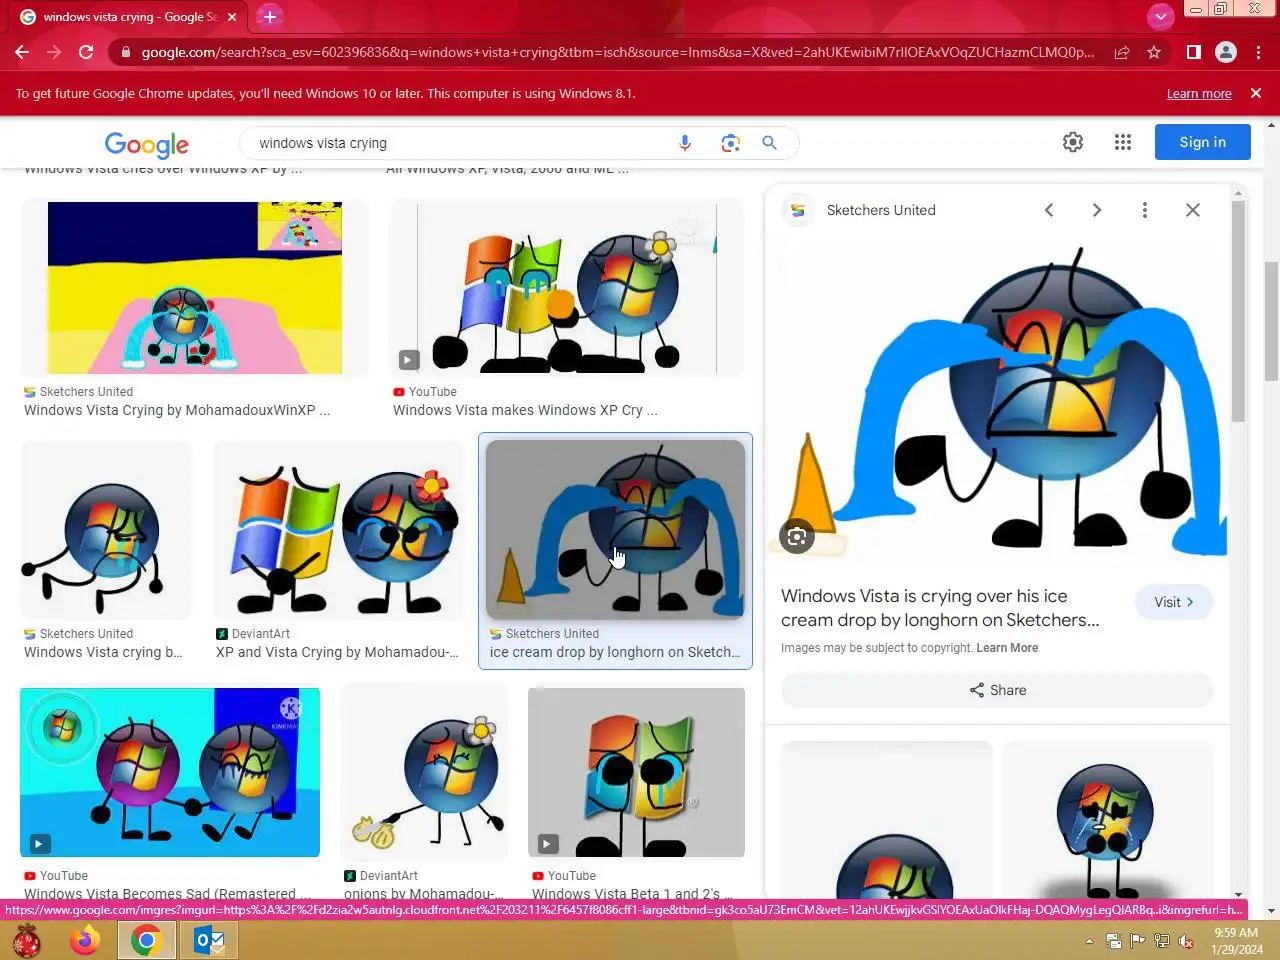Click the browser forward arrow
The width and height of the screenshot is (1280, 960).
pyautogui.click(x=54, y=52)
